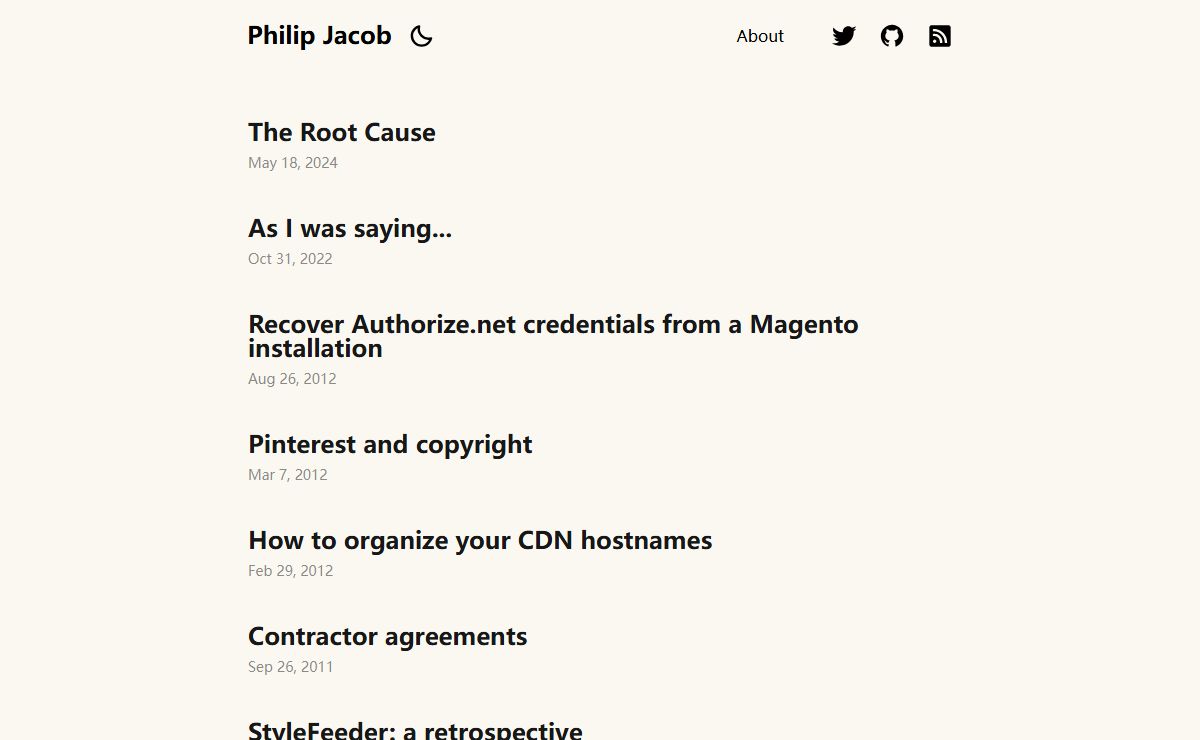Click the Philip Jacob site title

pos(319,36)
